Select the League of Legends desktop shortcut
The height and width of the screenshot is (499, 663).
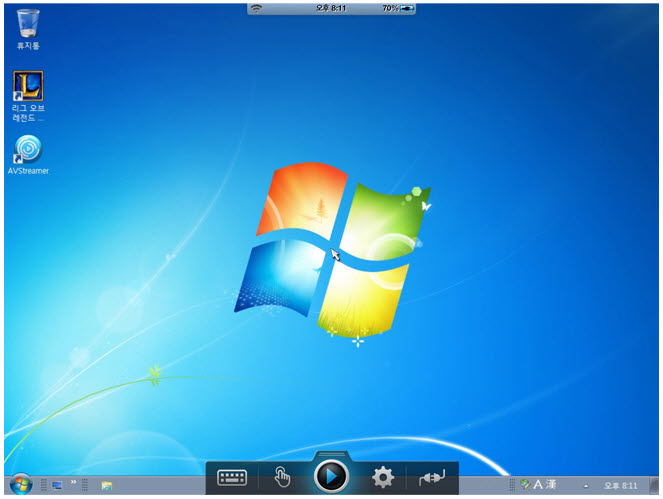[x=28, y=96]
